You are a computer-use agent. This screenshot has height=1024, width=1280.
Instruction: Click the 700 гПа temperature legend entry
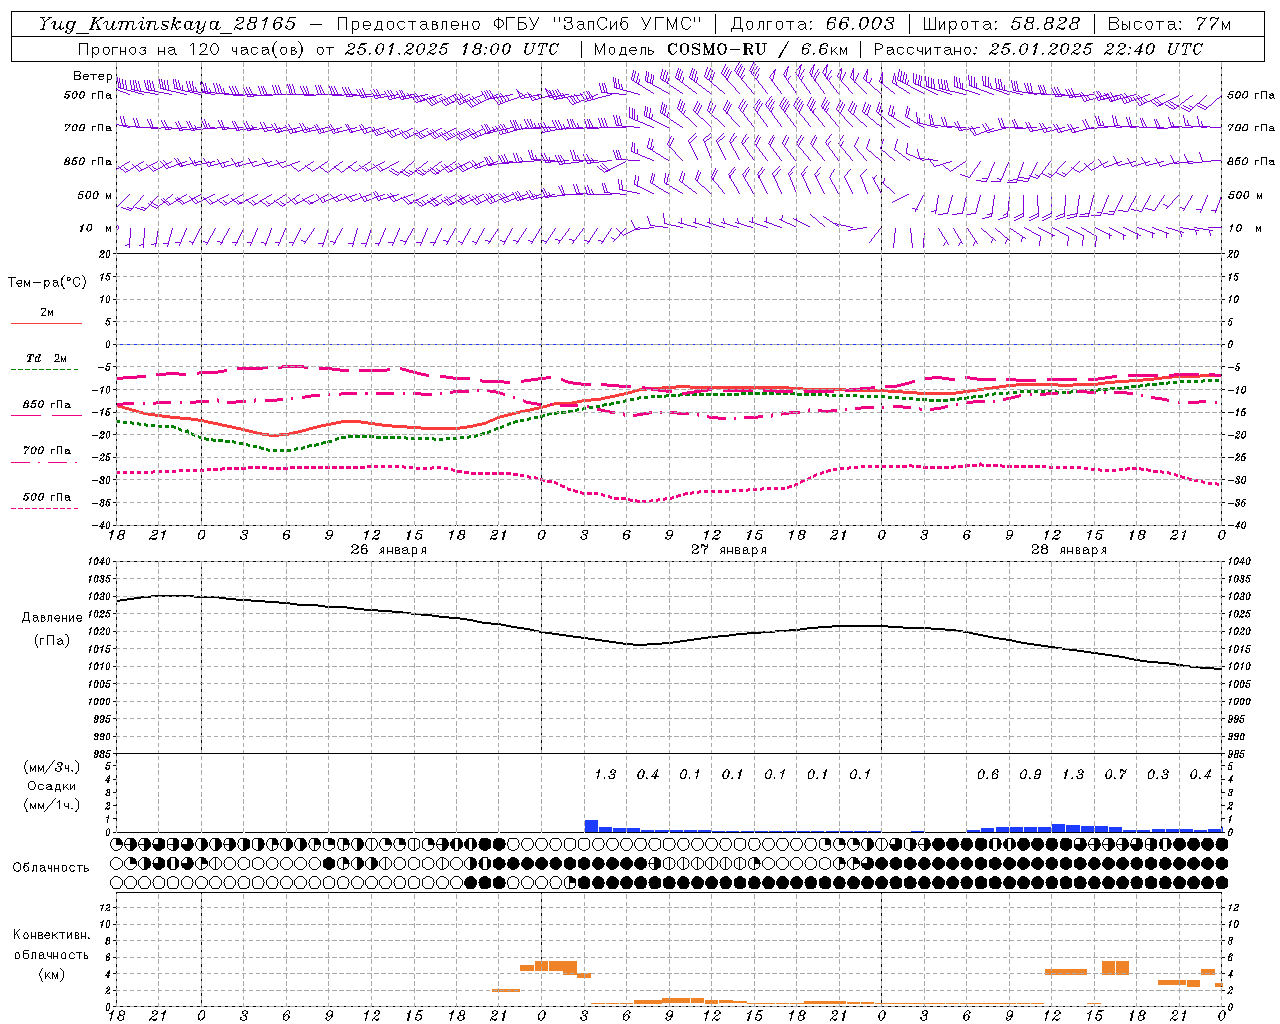(47, 451)
